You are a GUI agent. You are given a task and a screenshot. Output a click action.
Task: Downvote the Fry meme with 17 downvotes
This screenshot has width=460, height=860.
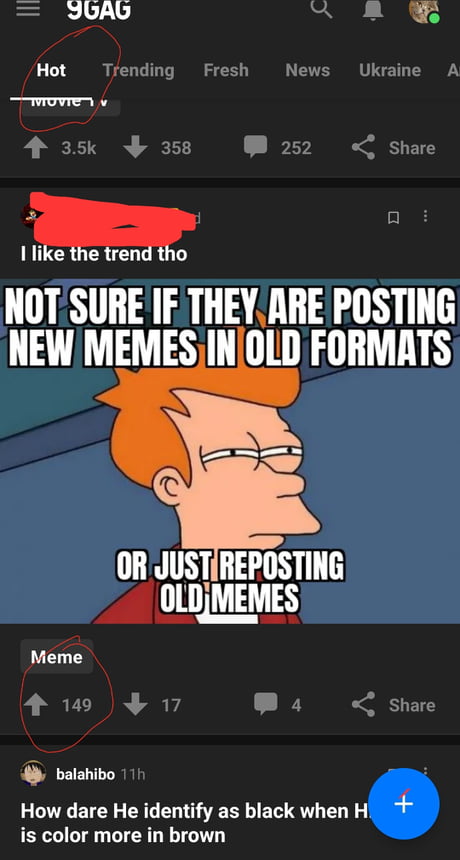pyautogui.click(x=135, y=705)
